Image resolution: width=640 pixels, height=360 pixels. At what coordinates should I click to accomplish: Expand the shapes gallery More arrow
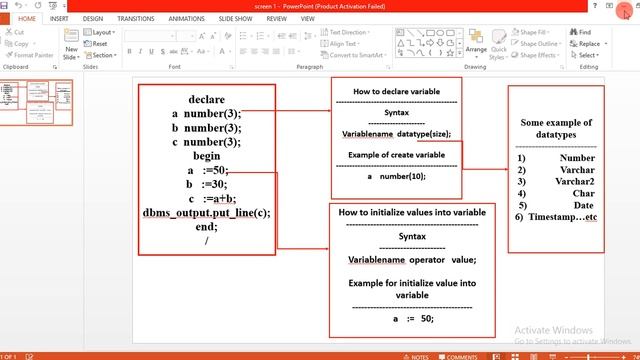click(x=460, y=53)
